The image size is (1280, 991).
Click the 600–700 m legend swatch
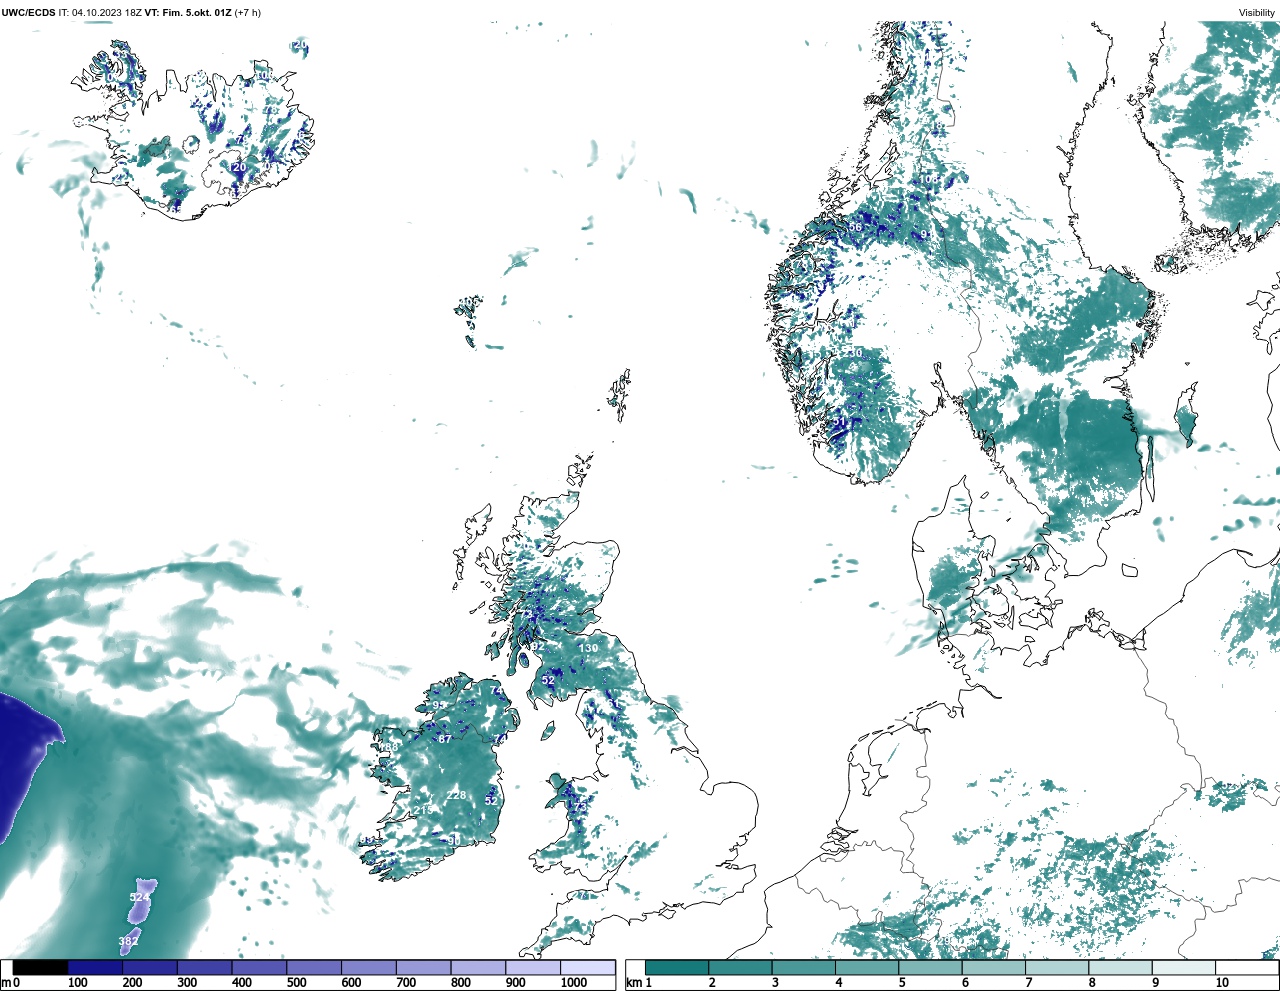point(369,968)
